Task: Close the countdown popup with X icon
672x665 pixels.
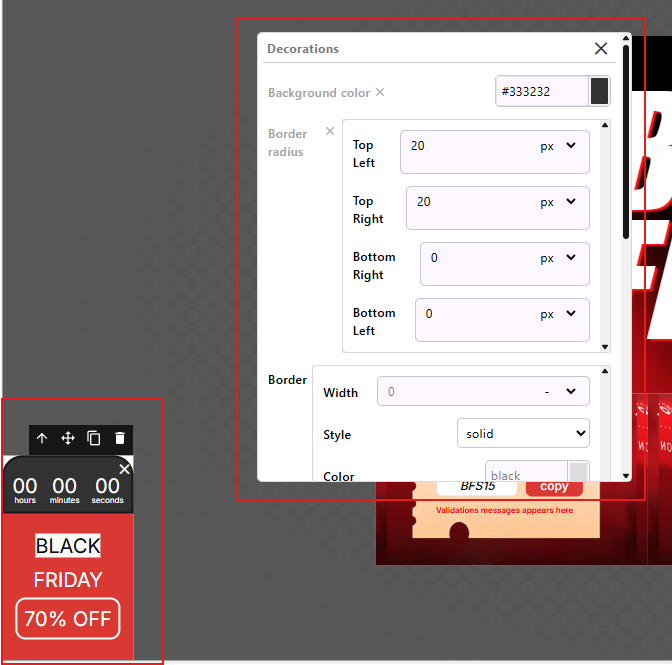Action: (x=124, y=469)
